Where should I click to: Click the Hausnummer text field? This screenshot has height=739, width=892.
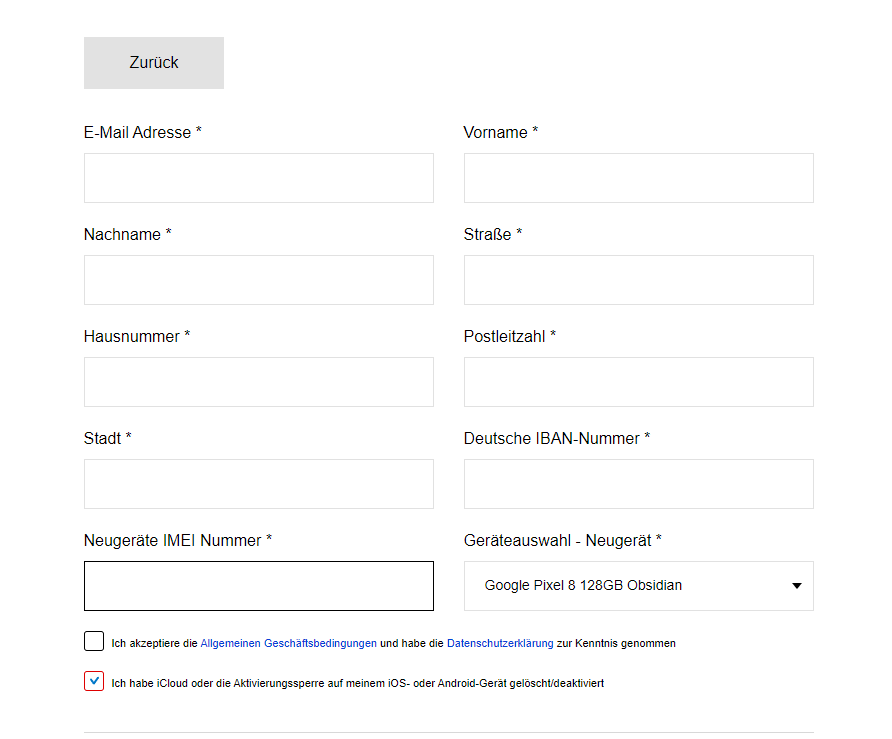pyautogui.click(x=259, y=382)
